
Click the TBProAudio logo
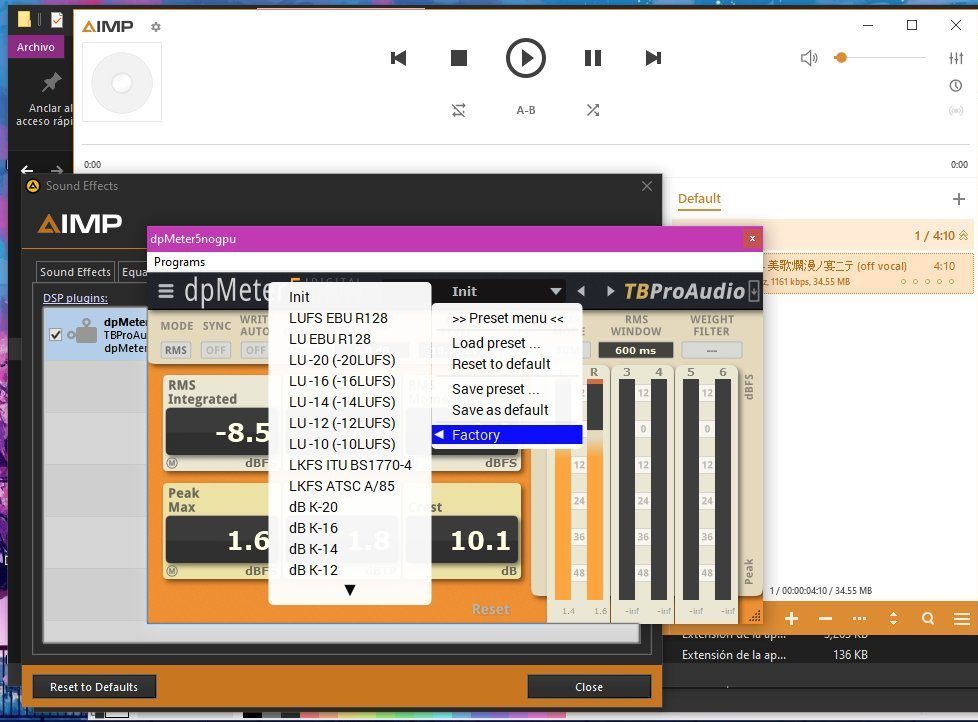[x=684, y=291]
